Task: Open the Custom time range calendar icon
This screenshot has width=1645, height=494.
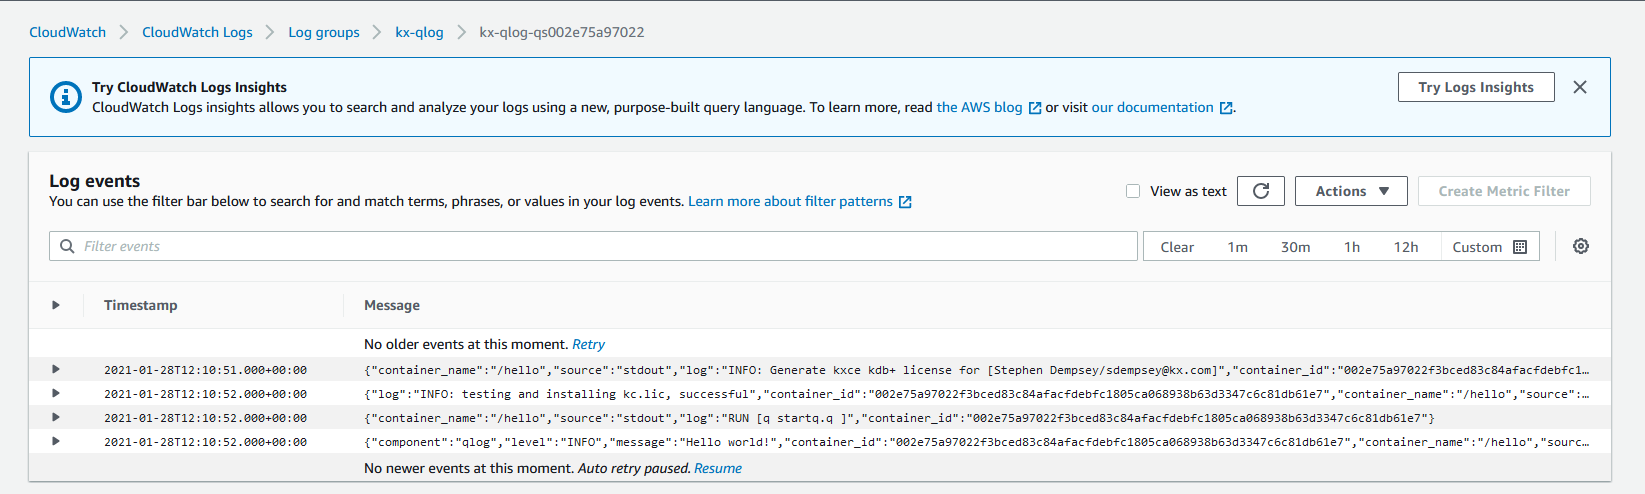Action: [x=1520, y=247]
